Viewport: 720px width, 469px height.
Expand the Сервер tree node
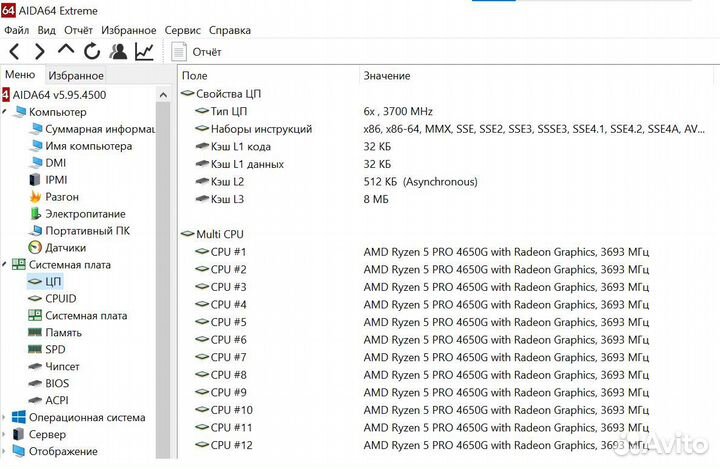pos(5,435)
